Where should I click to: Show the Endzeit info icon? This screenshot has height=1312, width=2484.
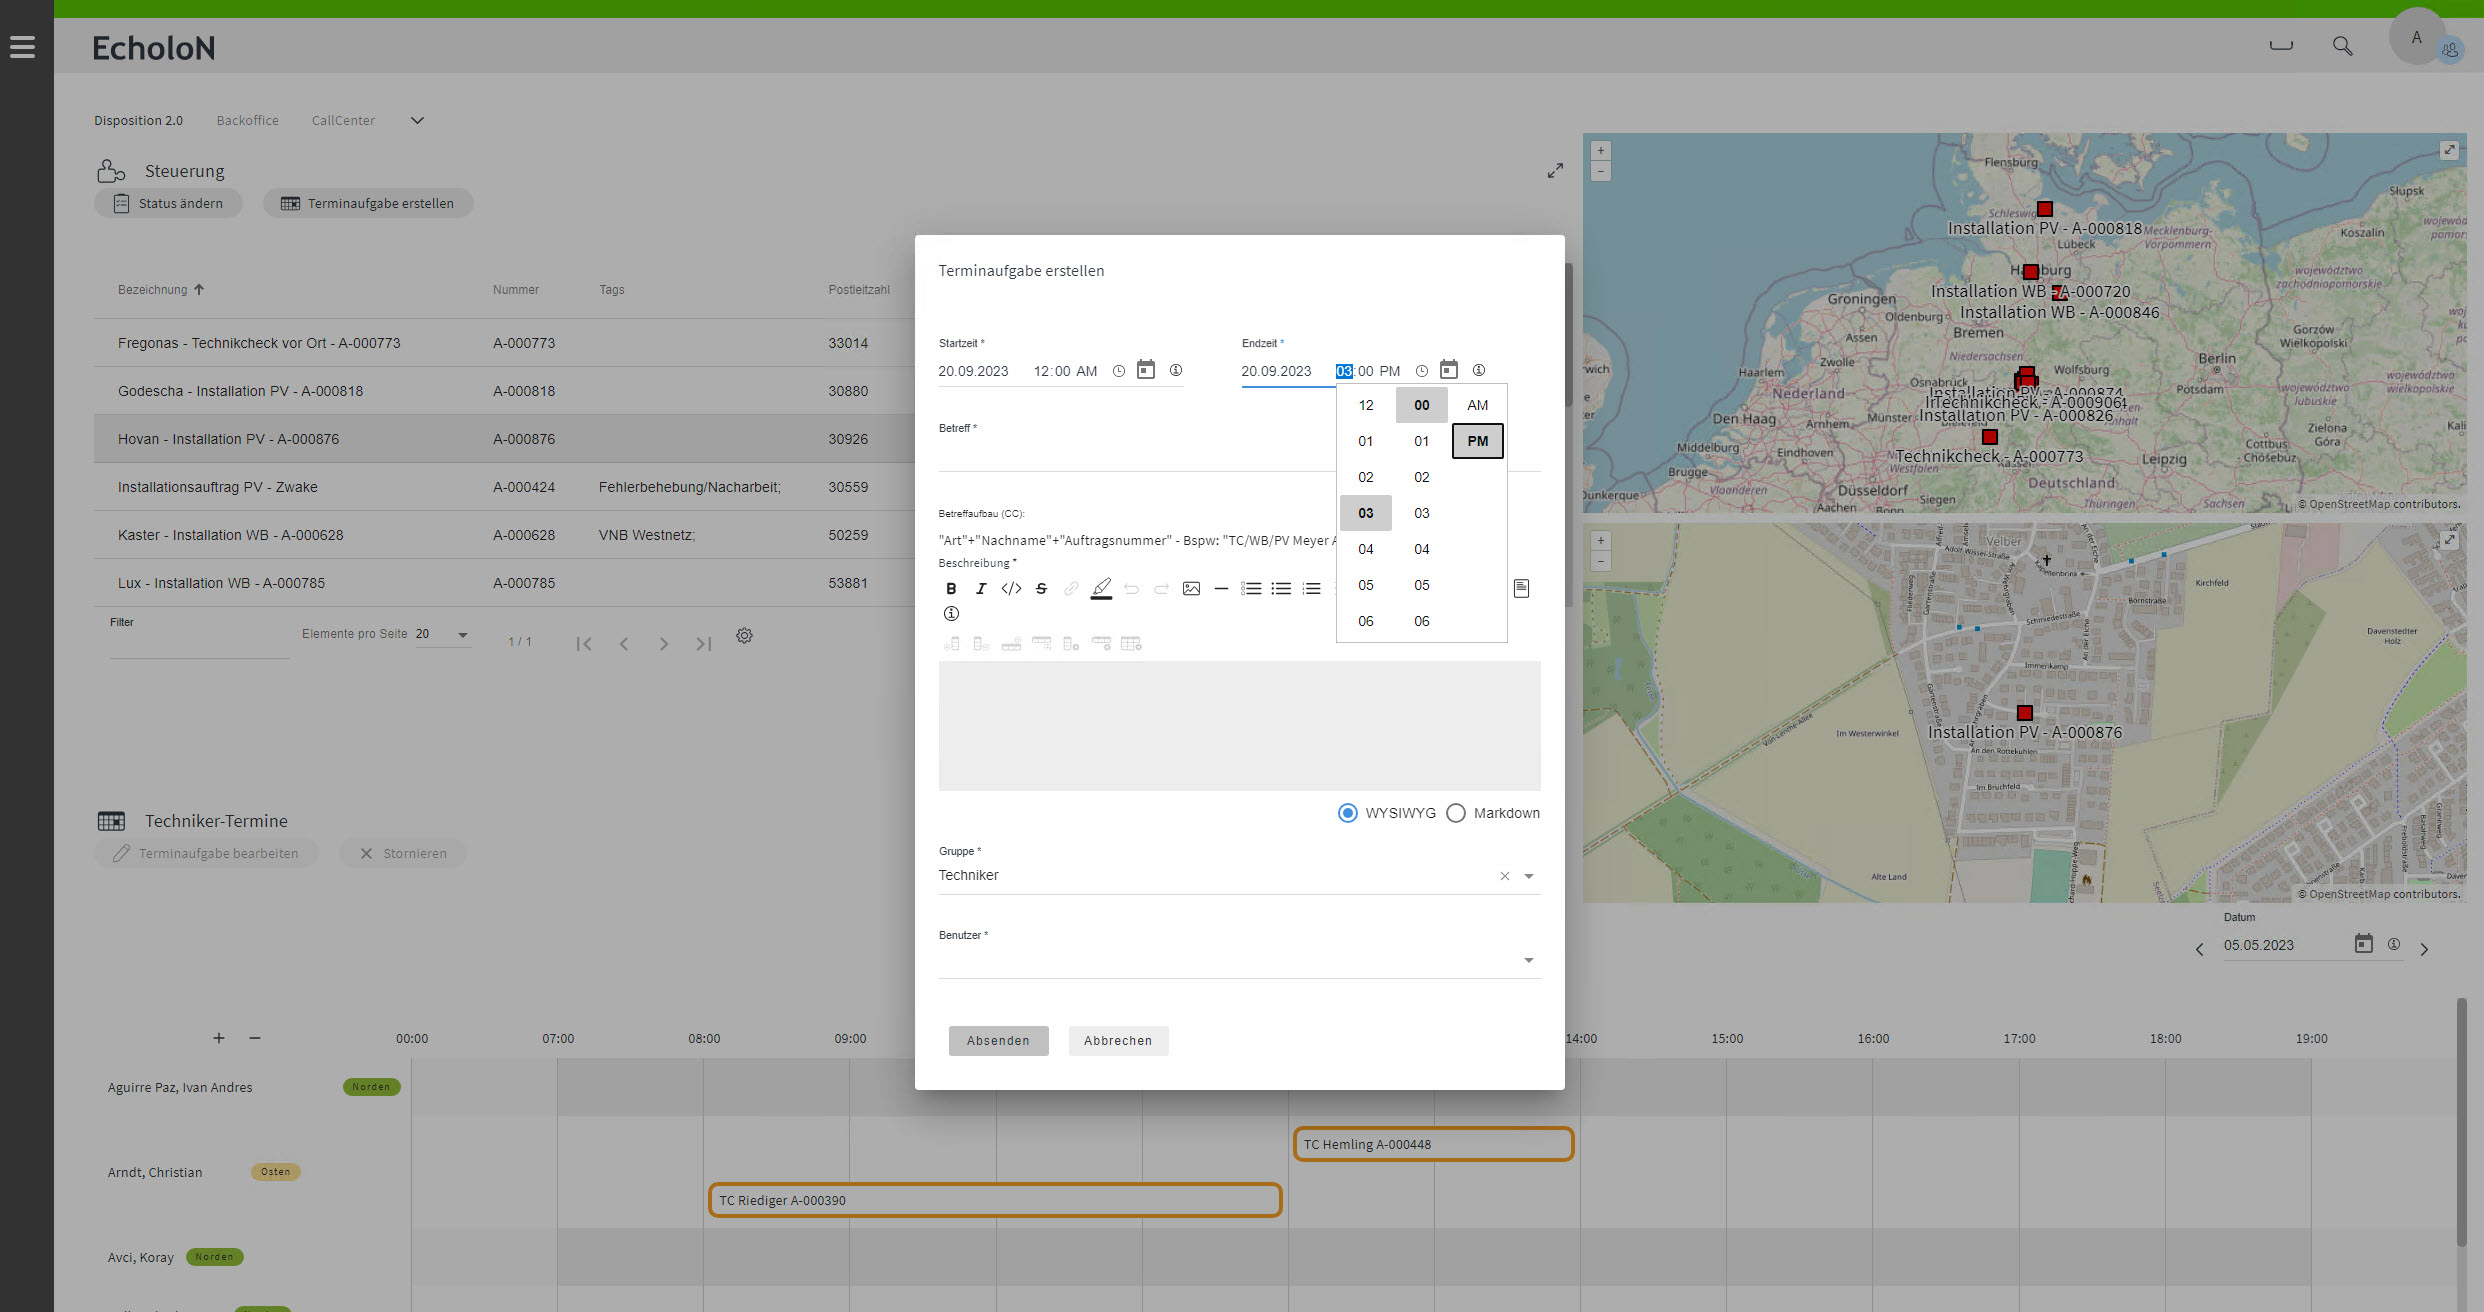[x=1479, y=370]
